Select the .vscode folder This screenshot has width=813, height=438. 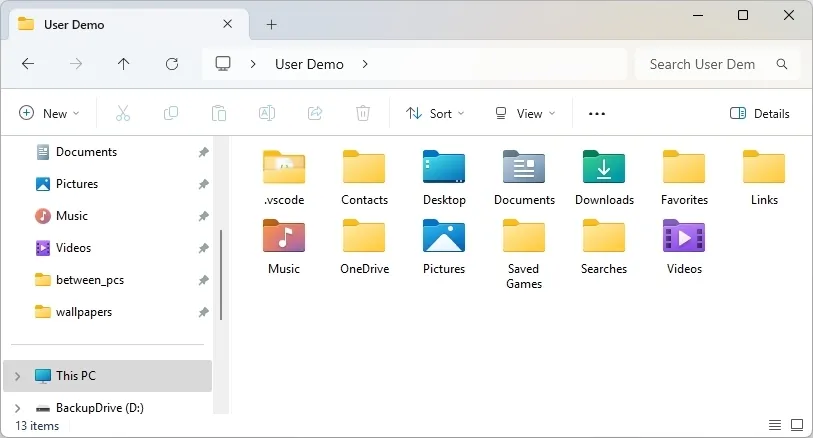[x=284, y=178]
